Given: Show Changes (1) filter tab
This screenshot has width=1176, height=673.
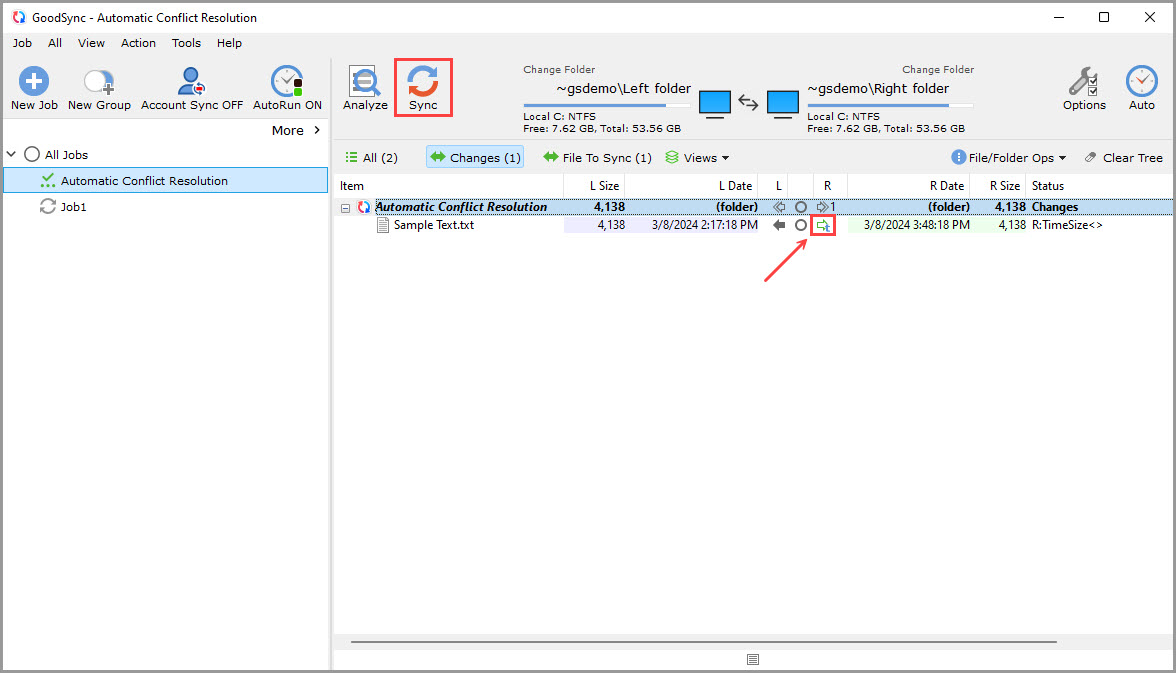Looking at the screenshot, I should [476, 158].
